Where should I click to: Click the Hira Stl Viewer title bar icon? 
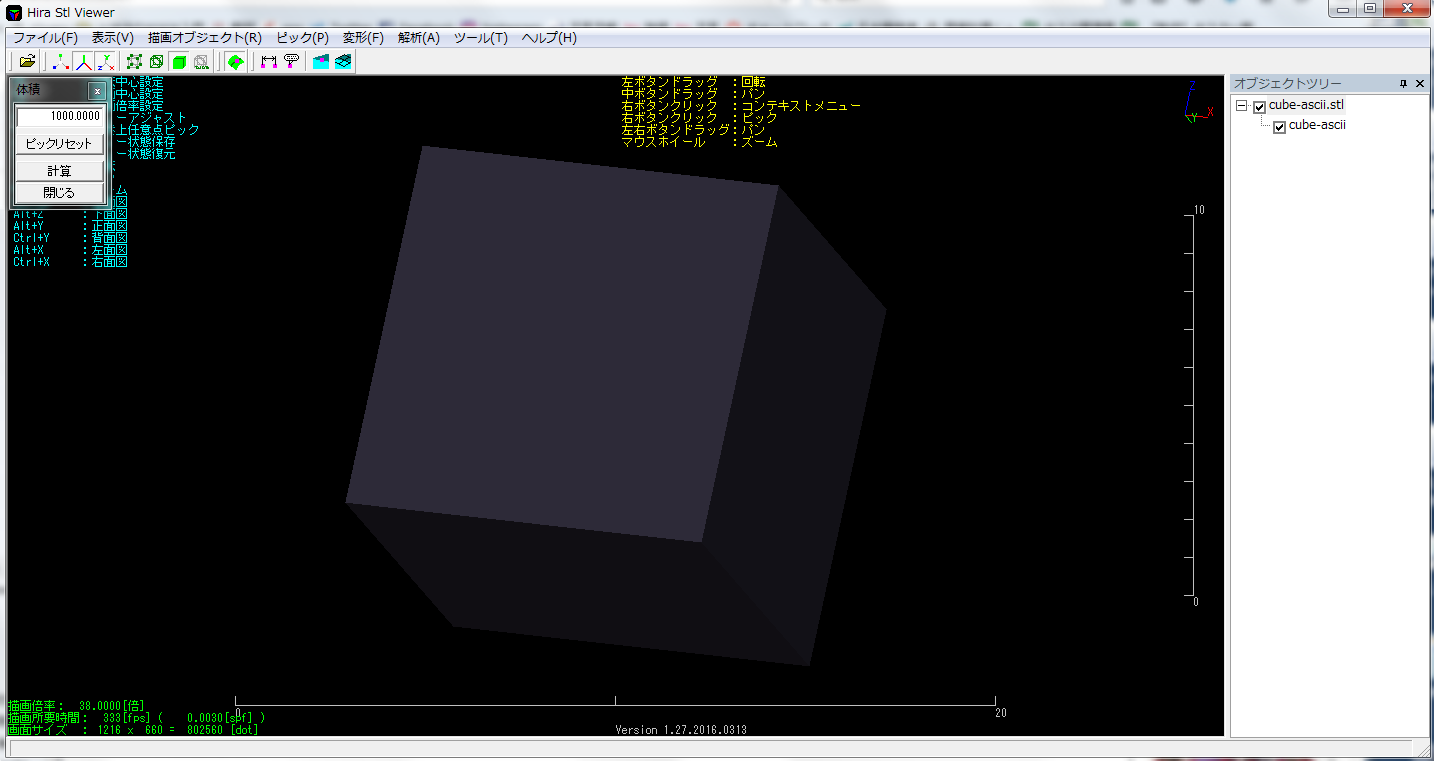[x=15, y=12]
